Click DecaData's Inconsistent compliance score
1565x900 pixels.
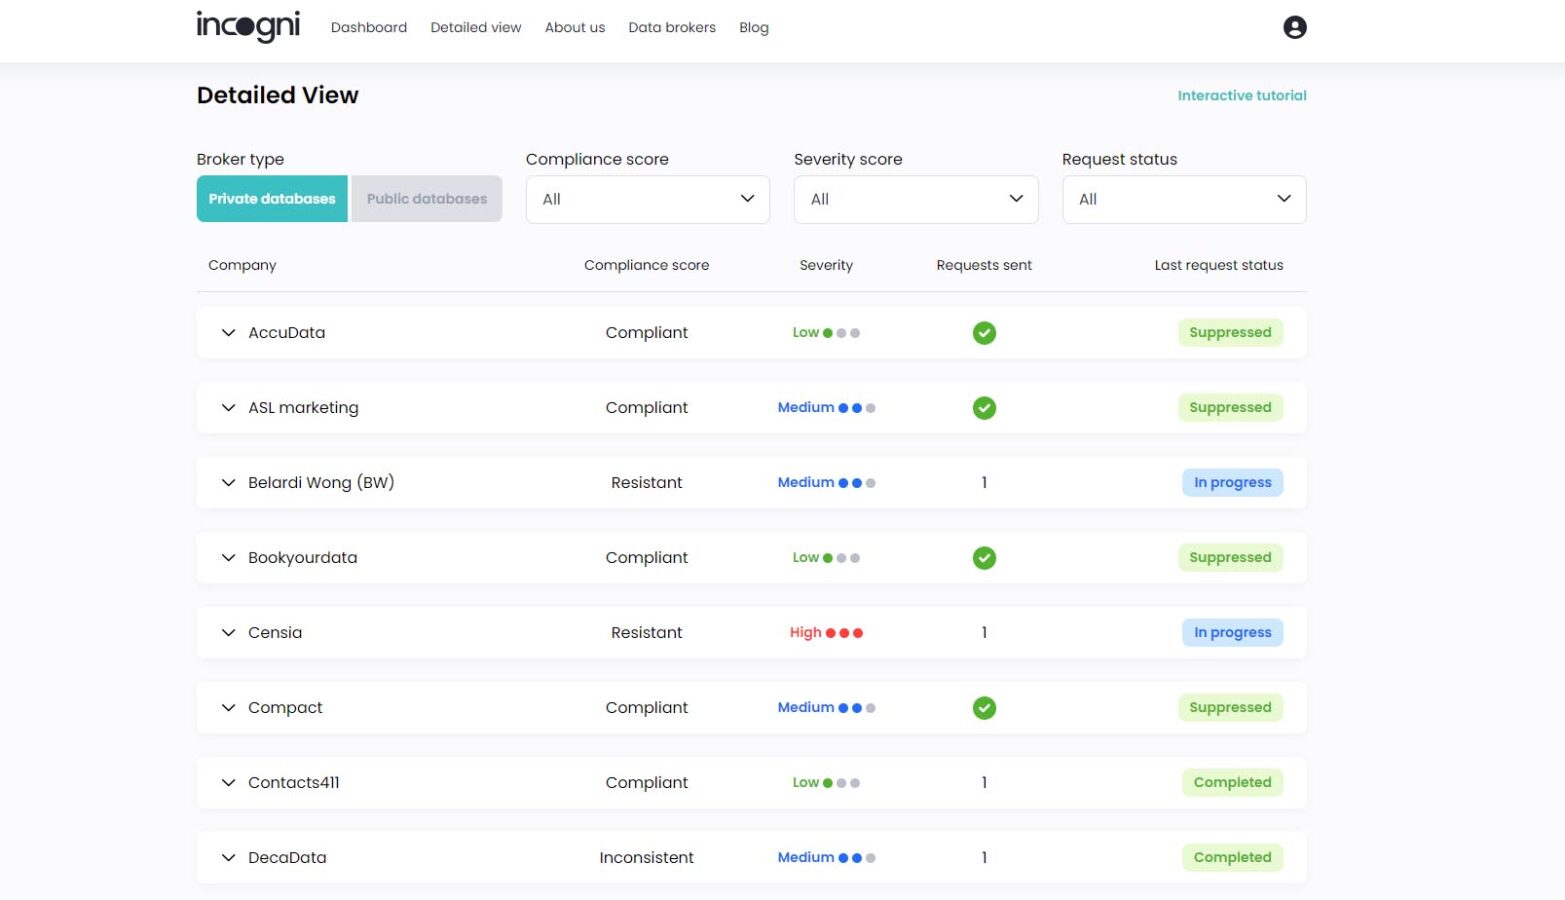[x=646, y=858]
